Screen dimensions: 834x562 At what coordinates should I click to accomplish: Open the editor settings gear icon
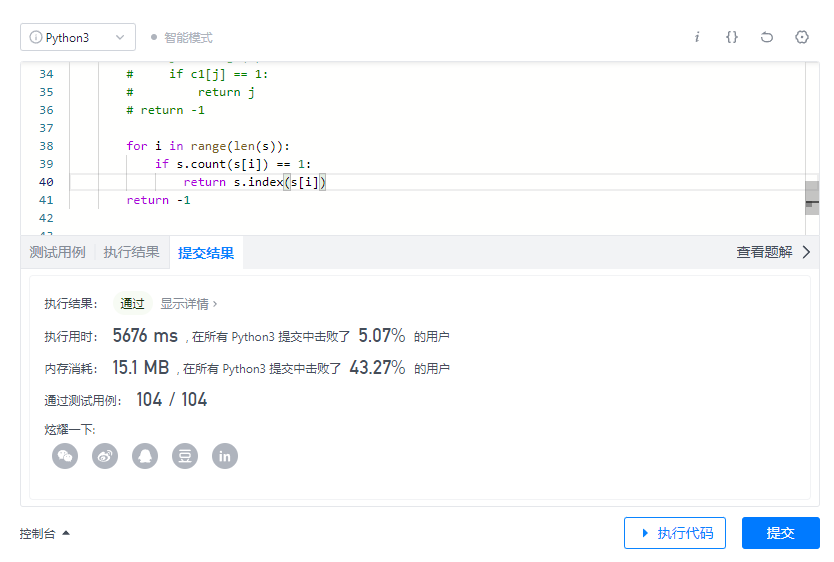[802, 37]
